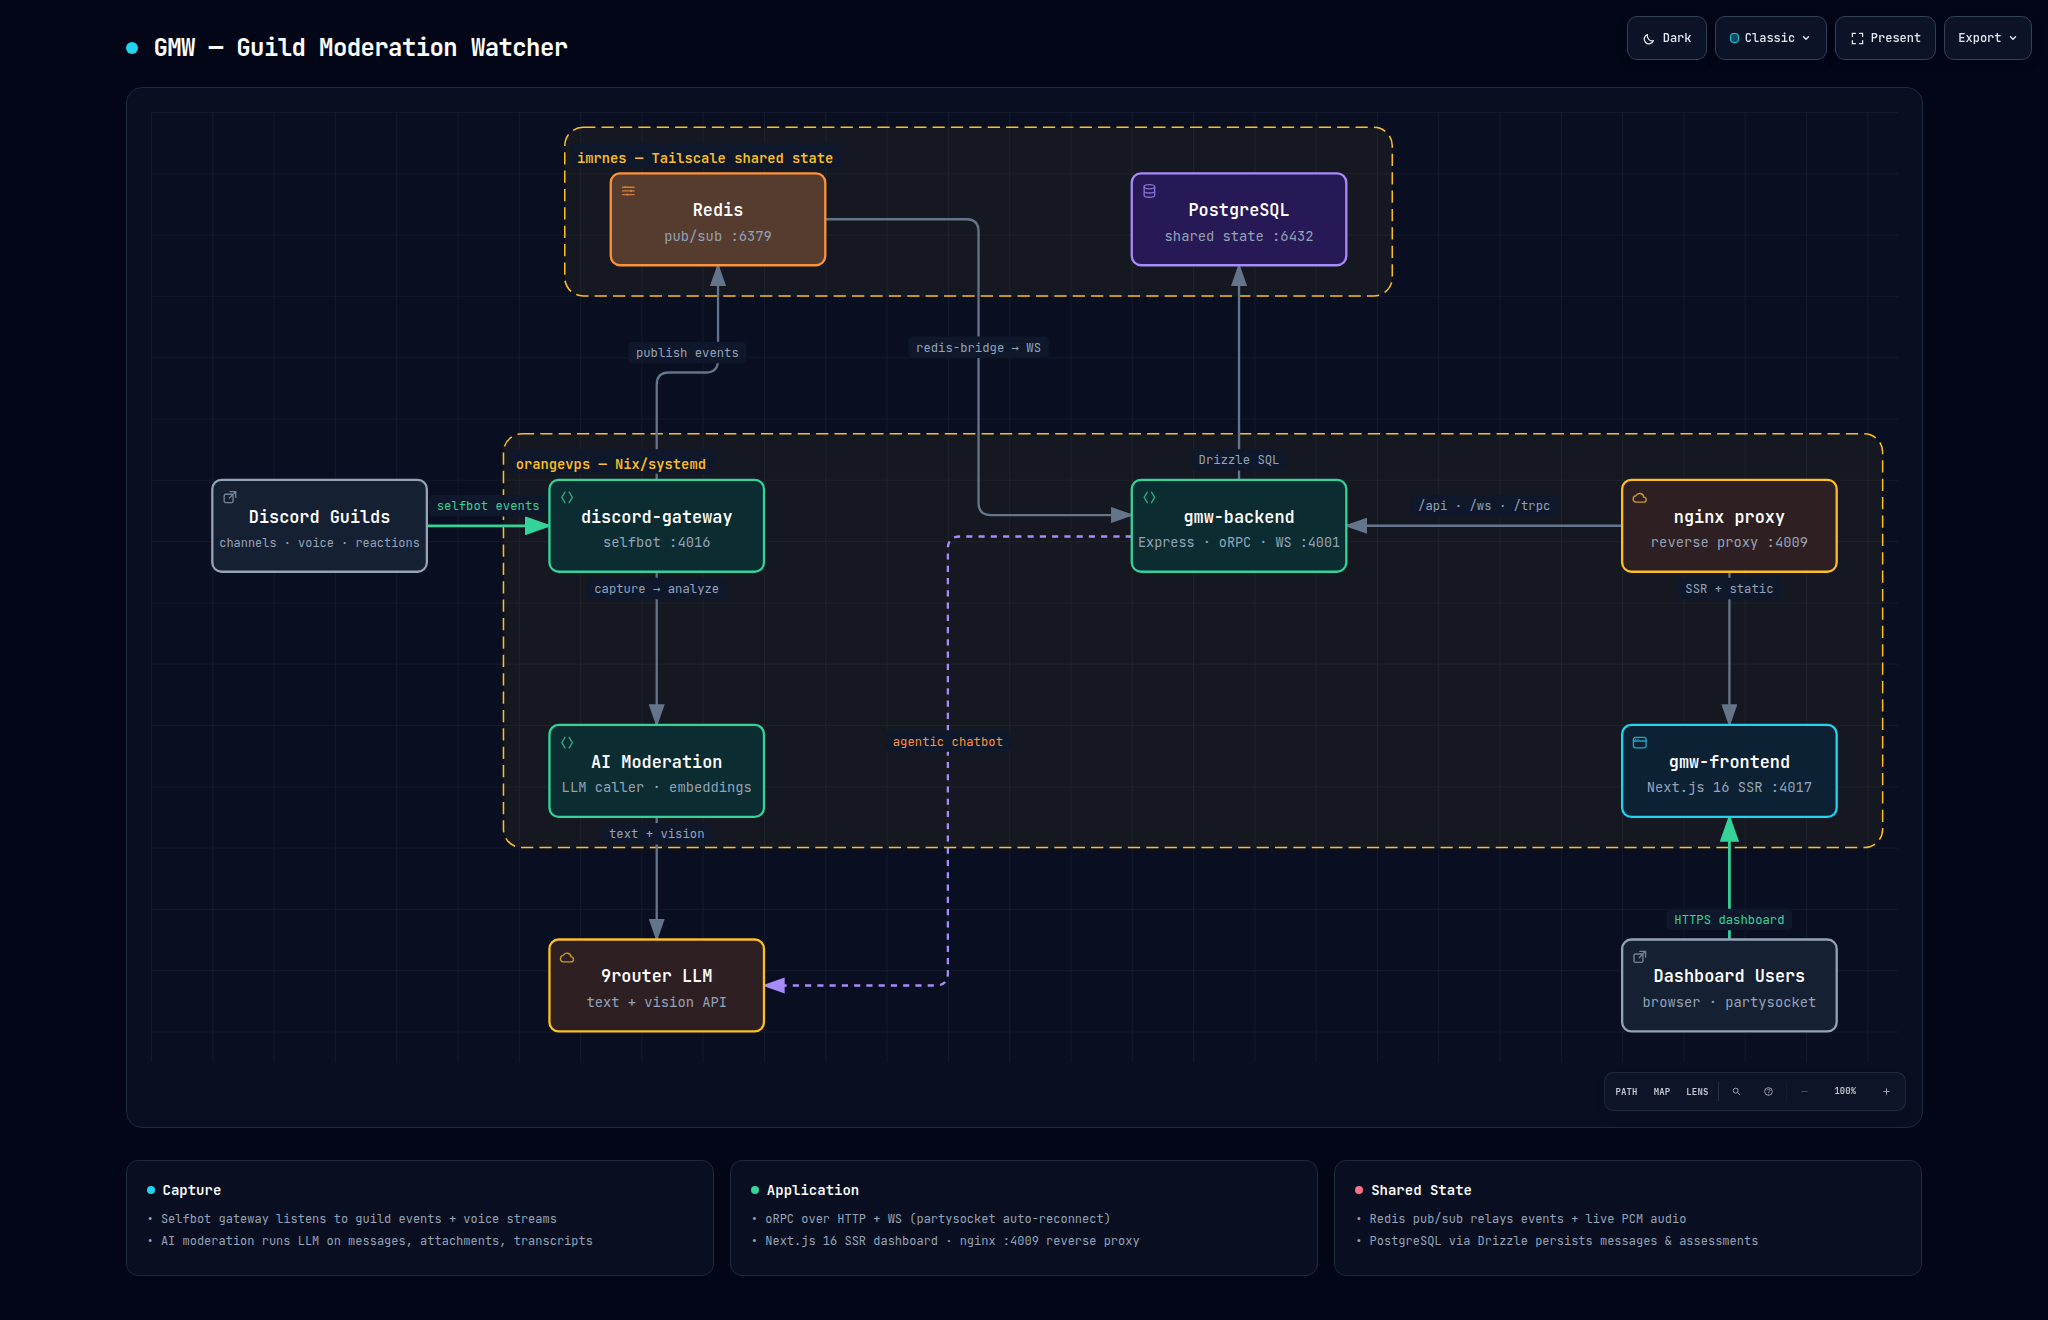Click the window icon on gmw-frontend node
The width and height of the screenshot is (2048, 1320).
click(x=1639, y=742)
